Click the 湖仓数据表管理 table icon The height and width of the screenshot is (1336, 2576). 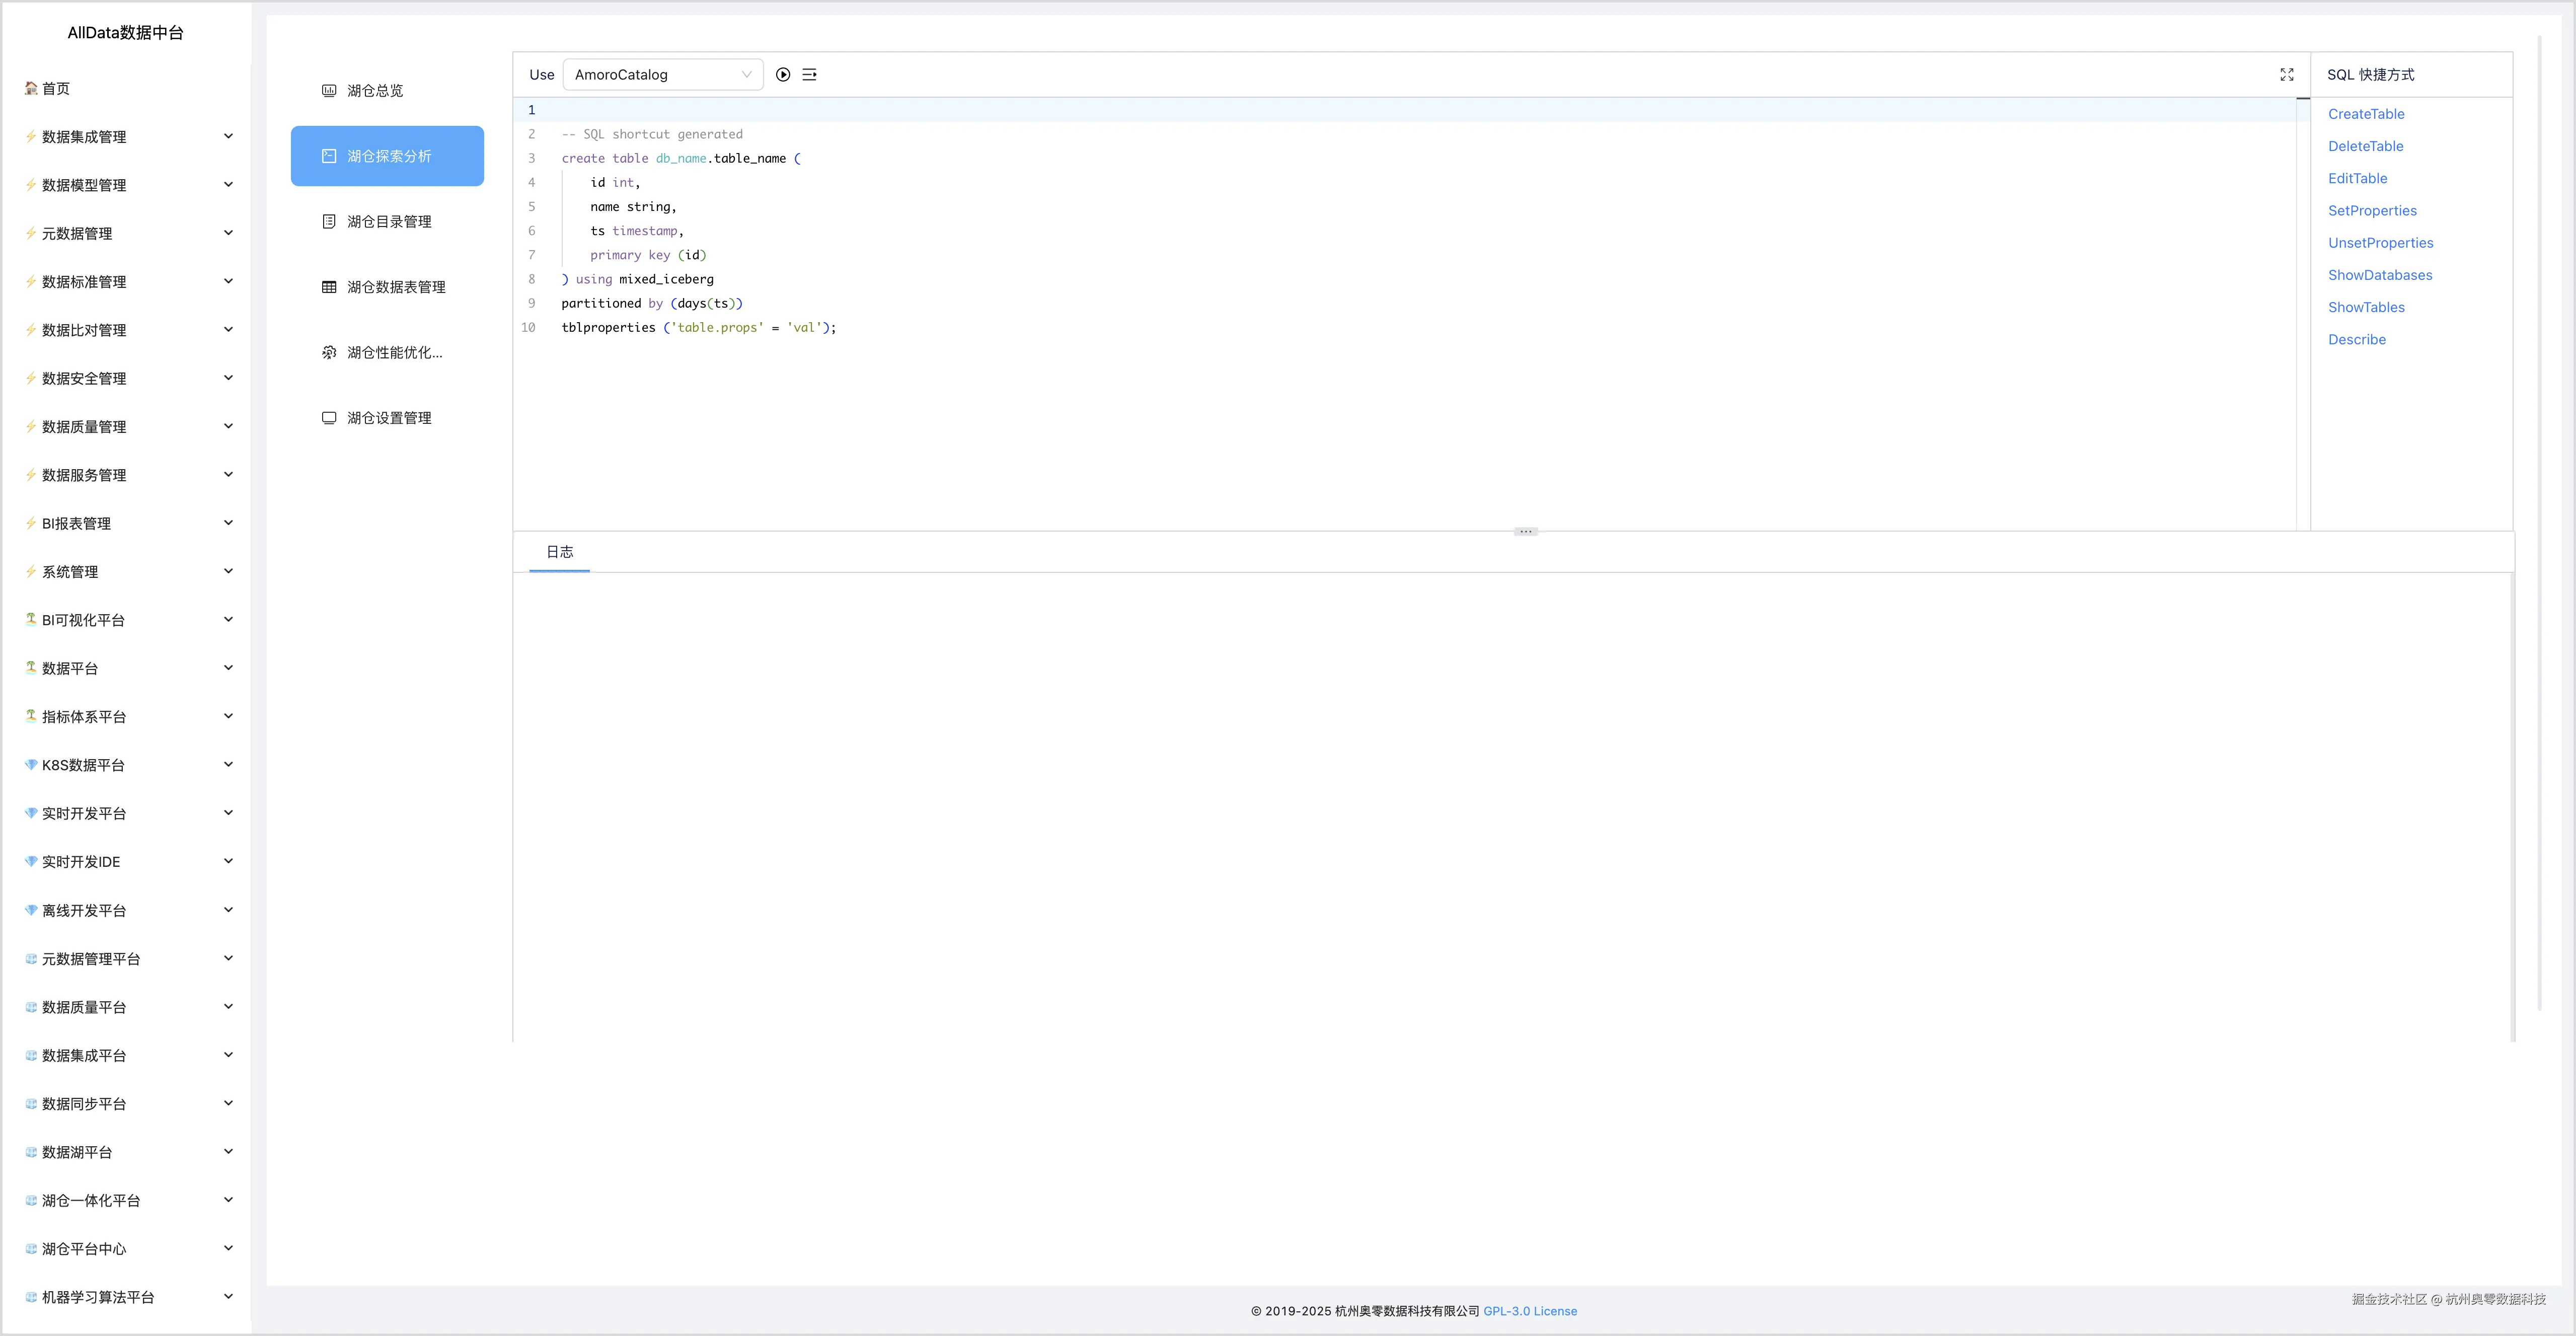(329, 287)
